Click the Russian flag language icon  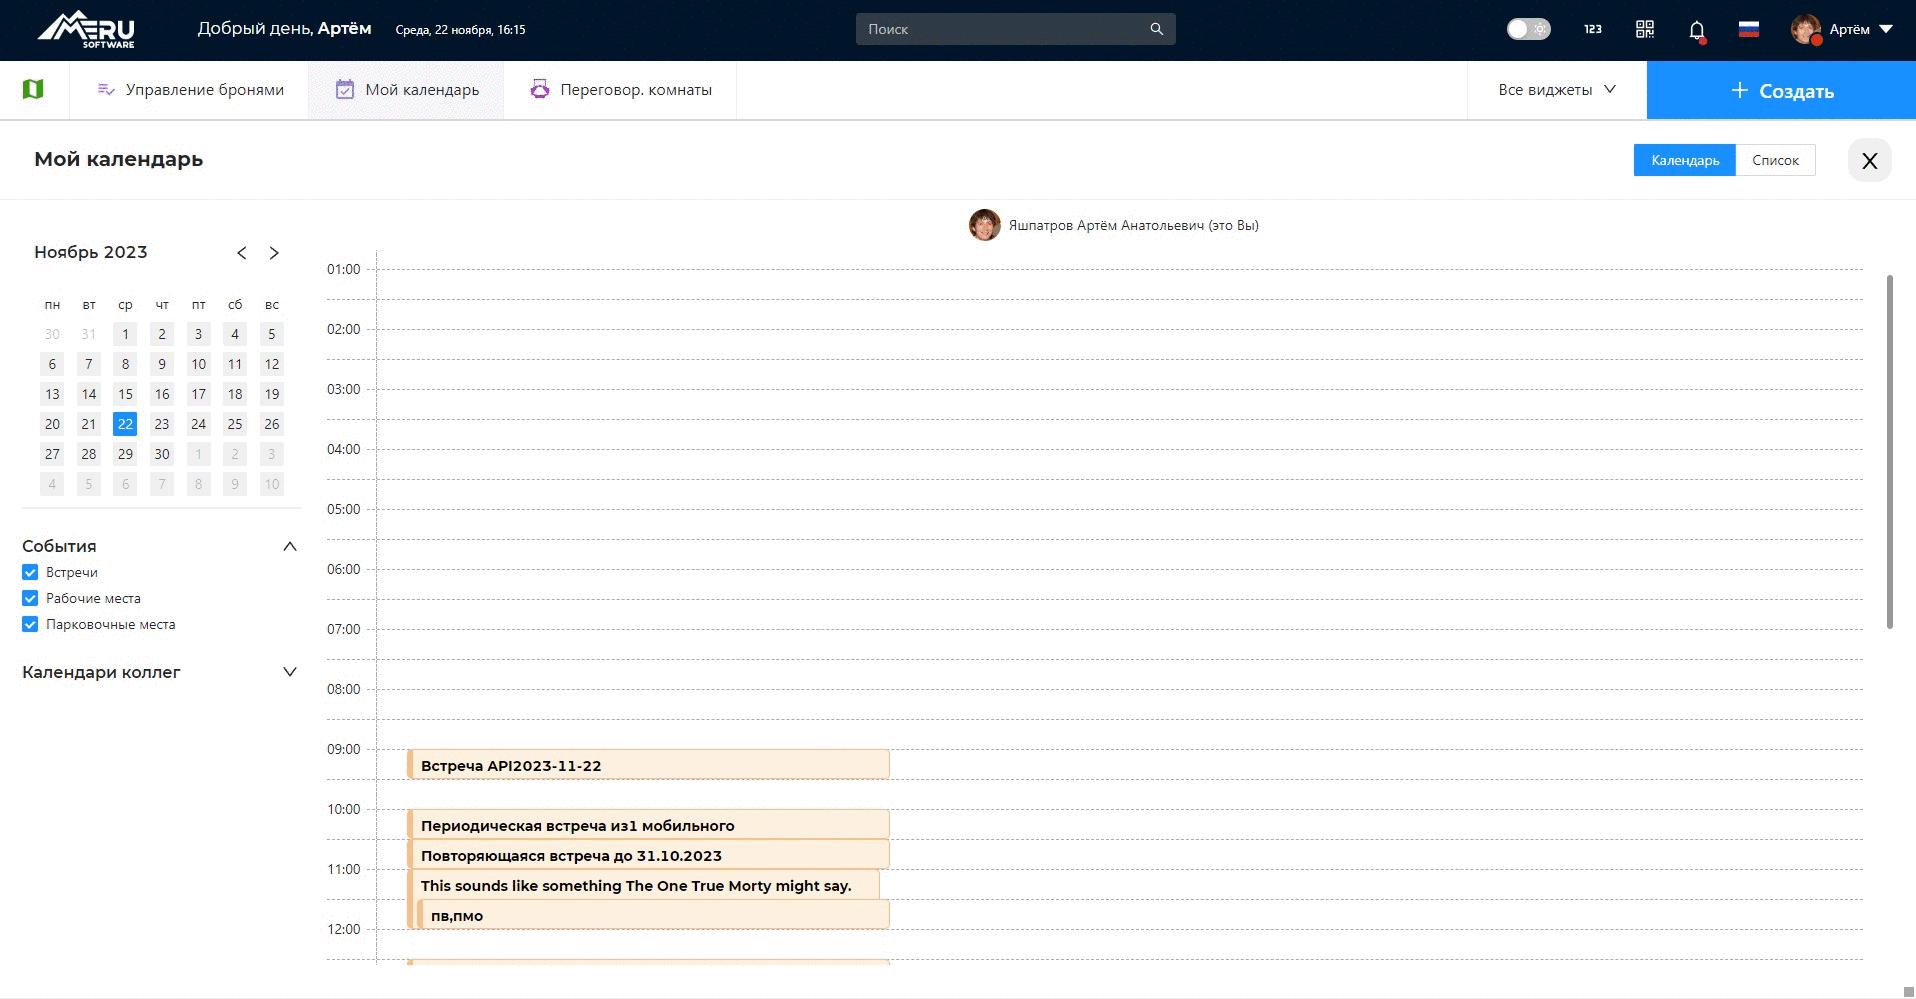(x=1748, y=29)
